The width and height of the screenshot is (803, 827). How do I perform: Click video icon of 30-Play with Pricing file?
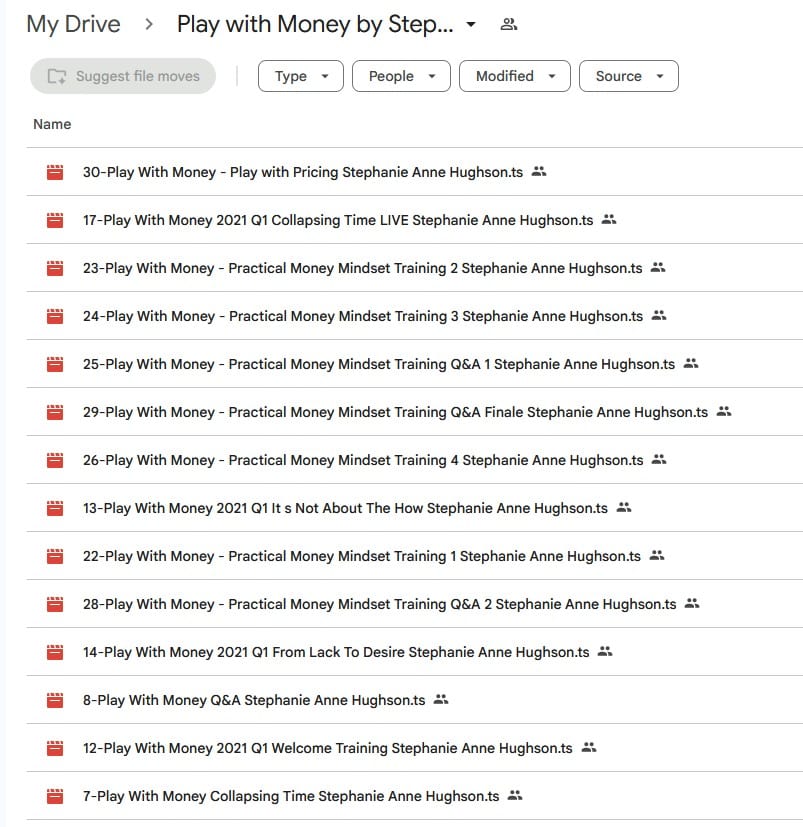(55, 172)
